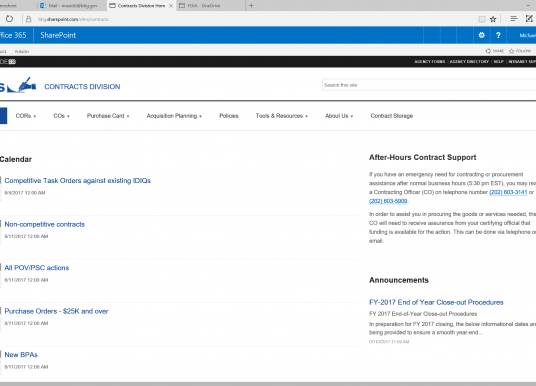Click the blue home navigation block
This screenshot has height=386, width=536.
pyautogui.click(x=3, y=116)
